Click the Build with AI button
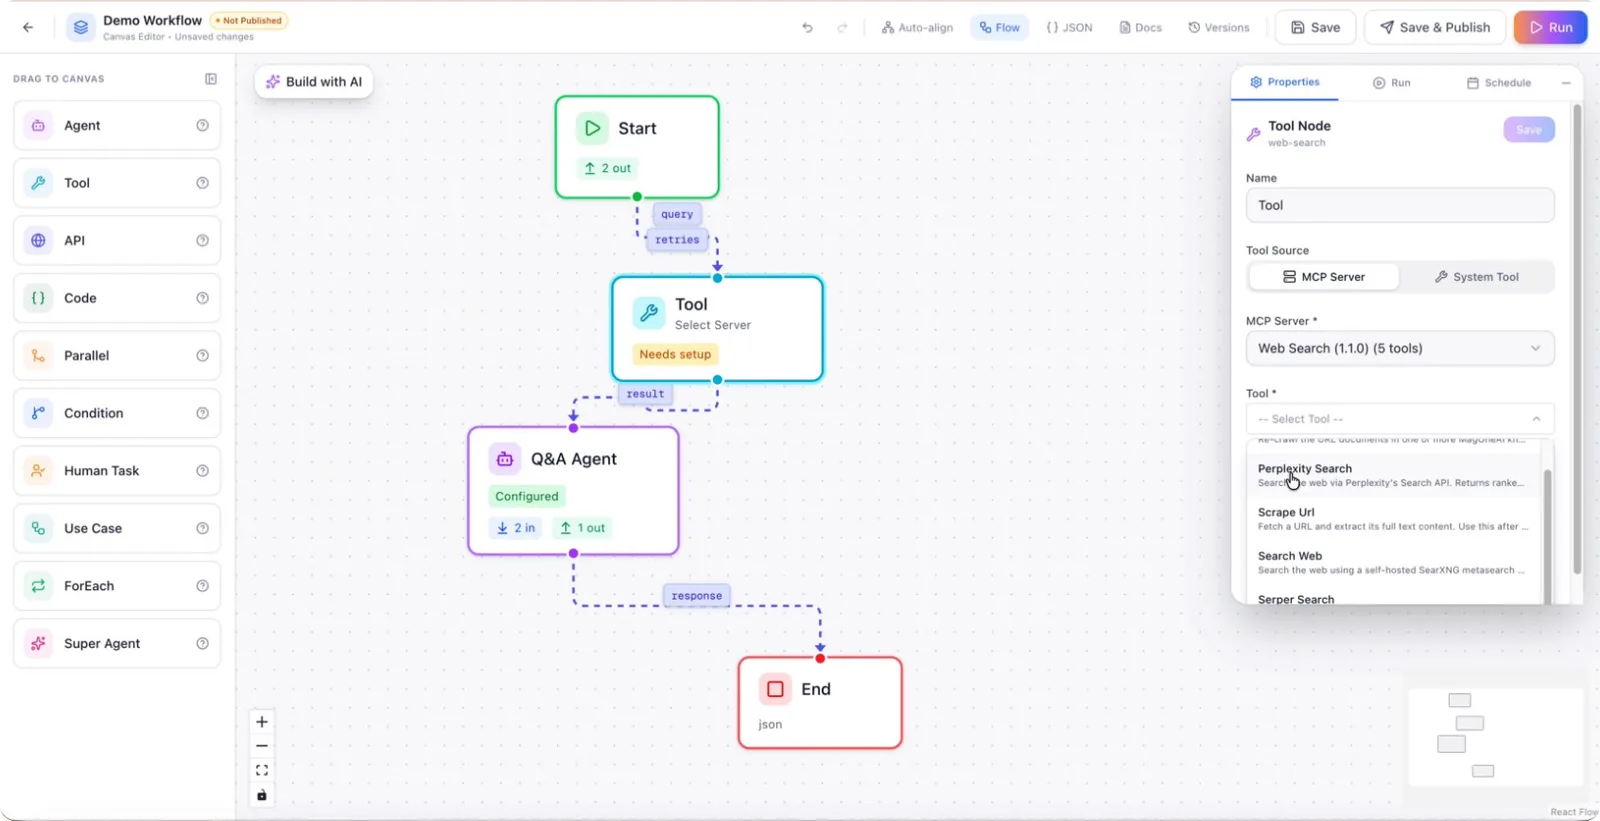 (x=314, y=82)
